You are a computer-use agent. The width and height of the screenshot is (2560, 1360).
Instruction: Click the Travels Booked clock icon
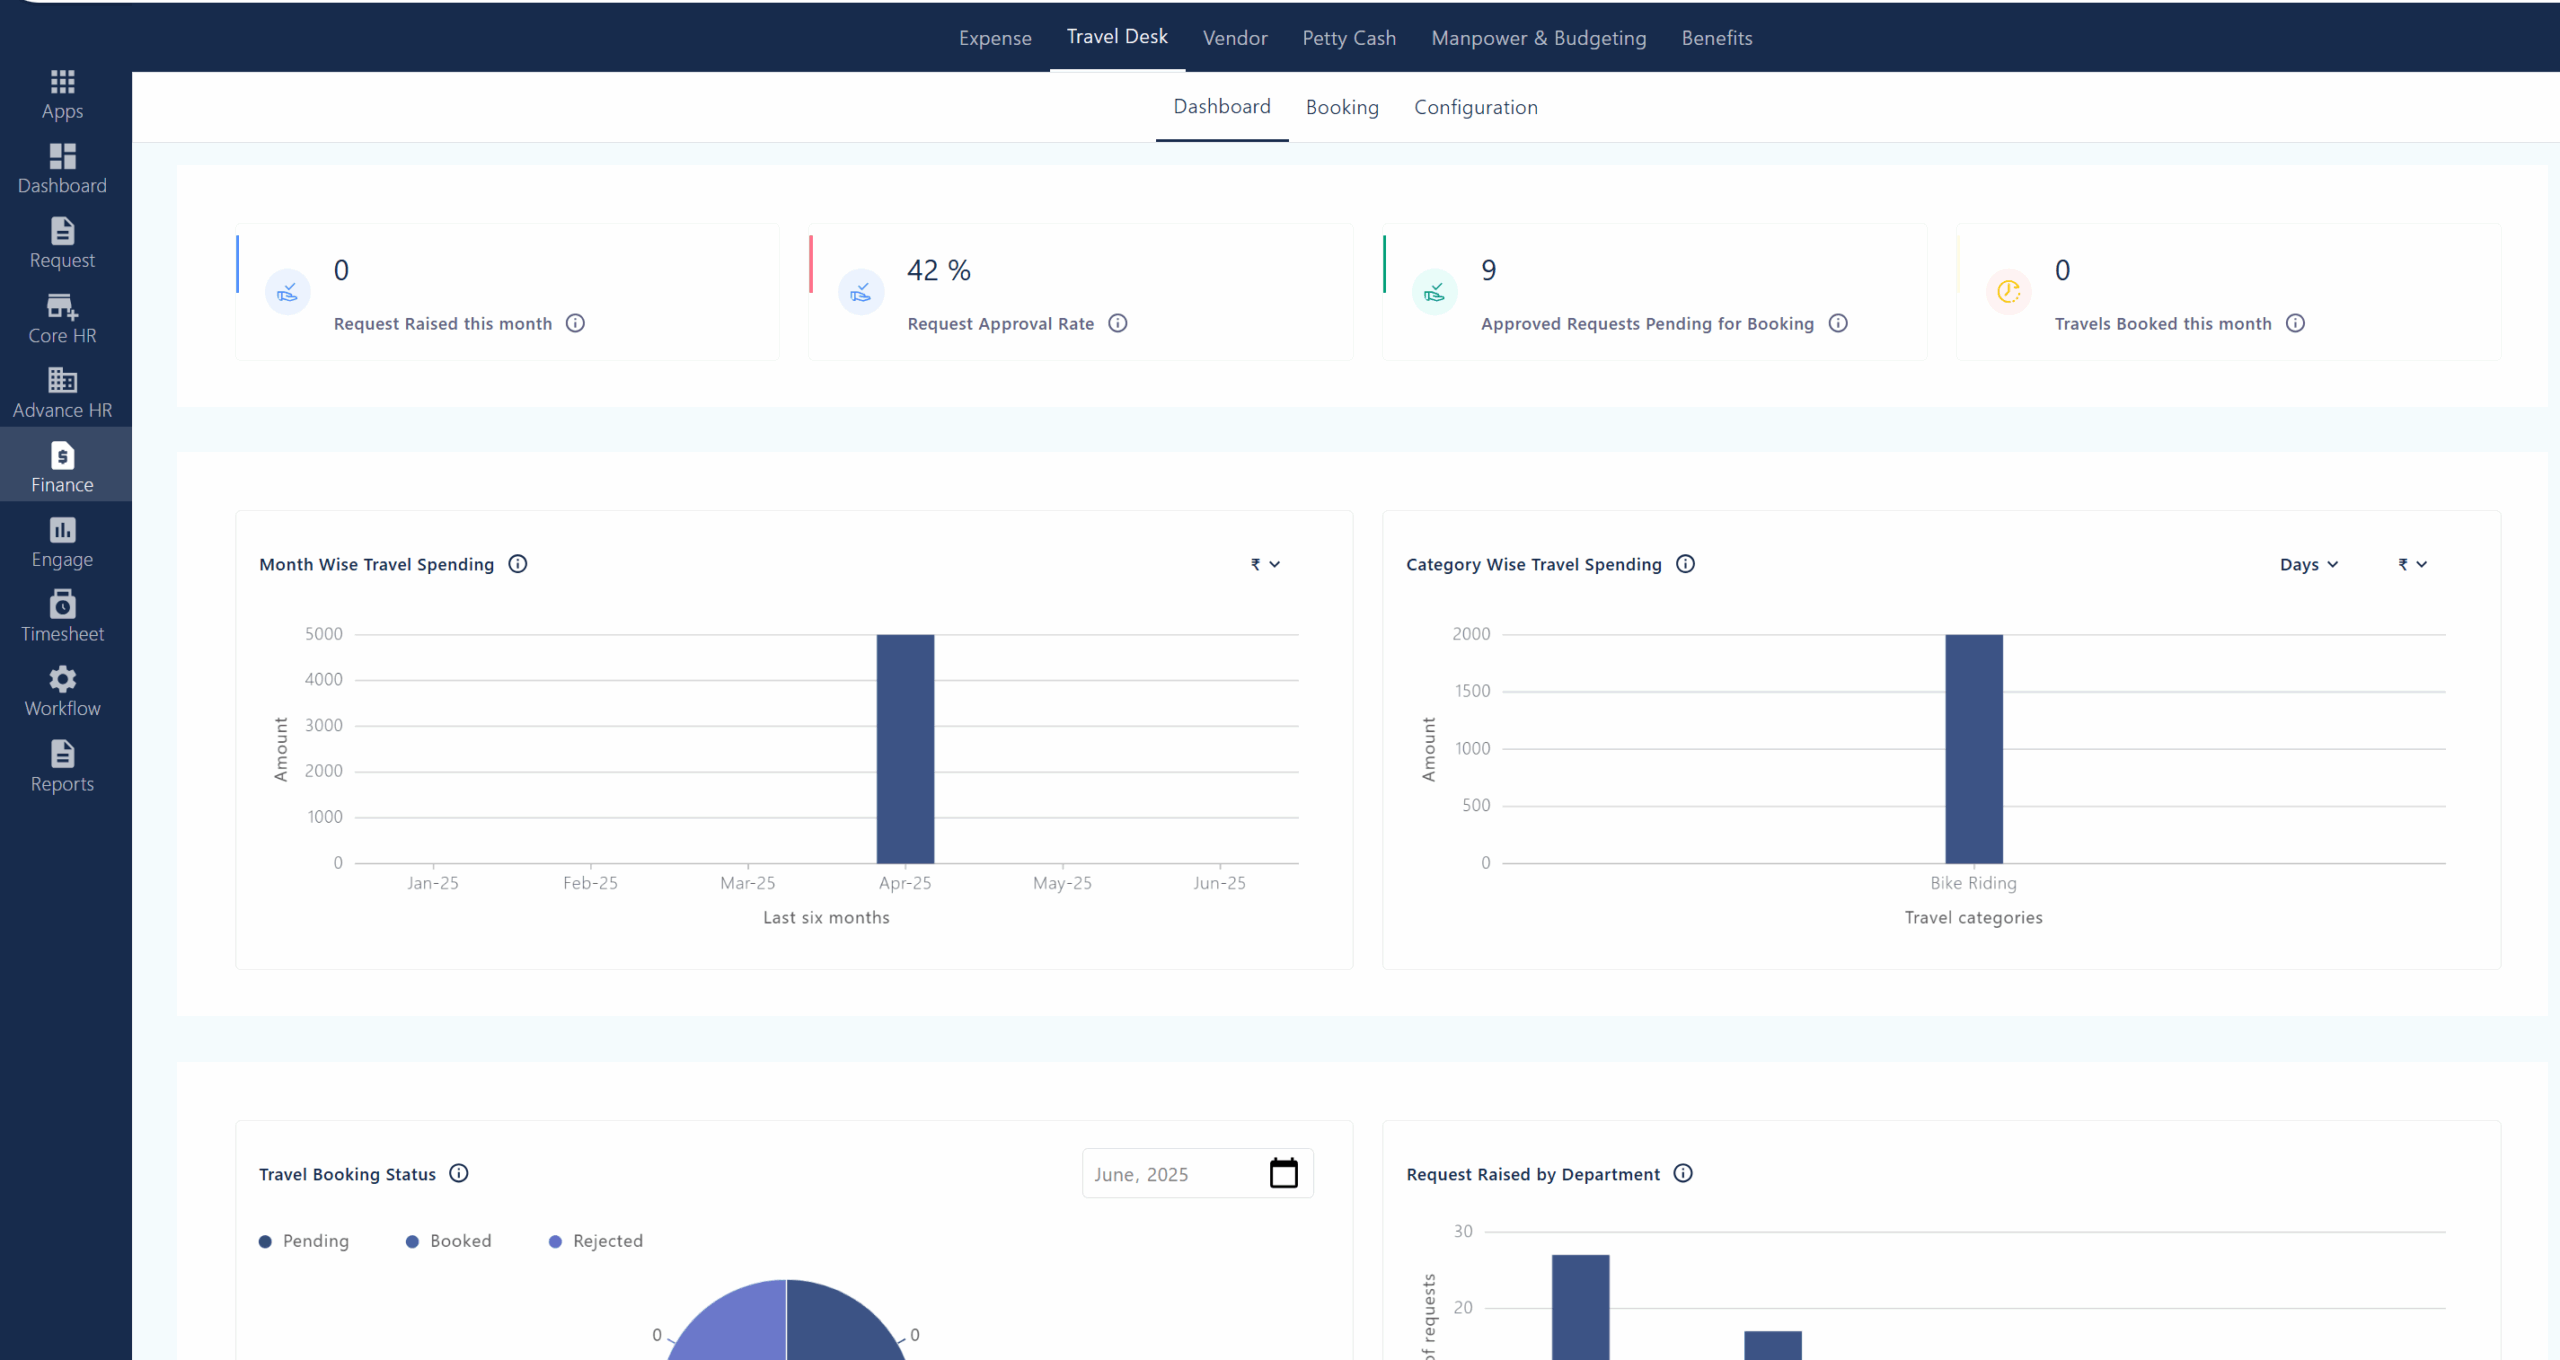coord(2008,292)
